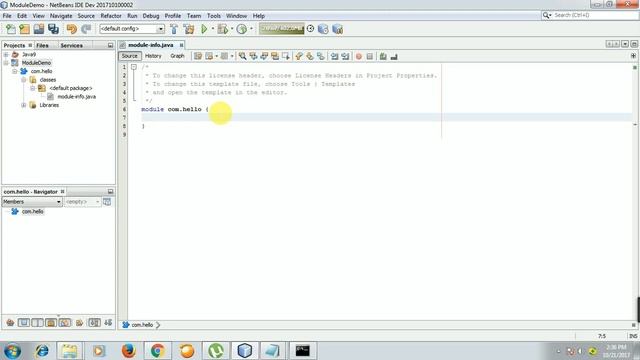Click the Shift Line Left icon

[x=335, y=56]
